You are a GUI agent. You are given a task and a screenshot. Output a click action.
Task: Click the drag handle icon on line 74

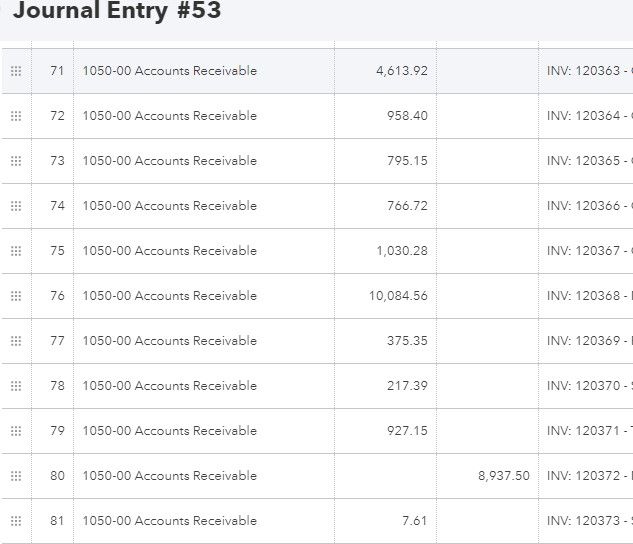pyautogui.click(x=16, y=206)
